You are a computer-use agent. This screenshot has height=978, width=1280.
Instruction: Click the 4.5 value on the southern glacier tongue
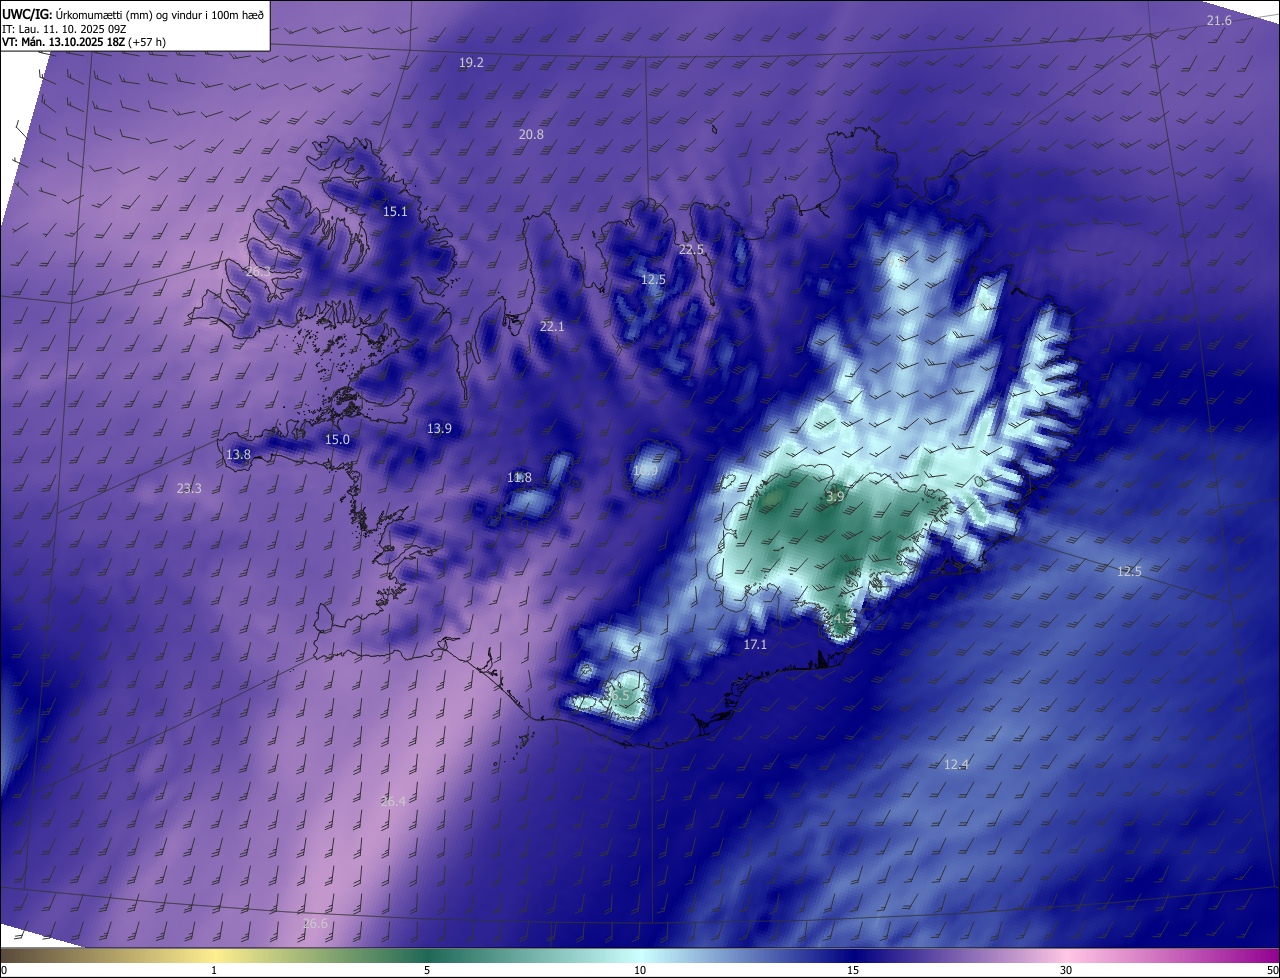tap(844, 619)
